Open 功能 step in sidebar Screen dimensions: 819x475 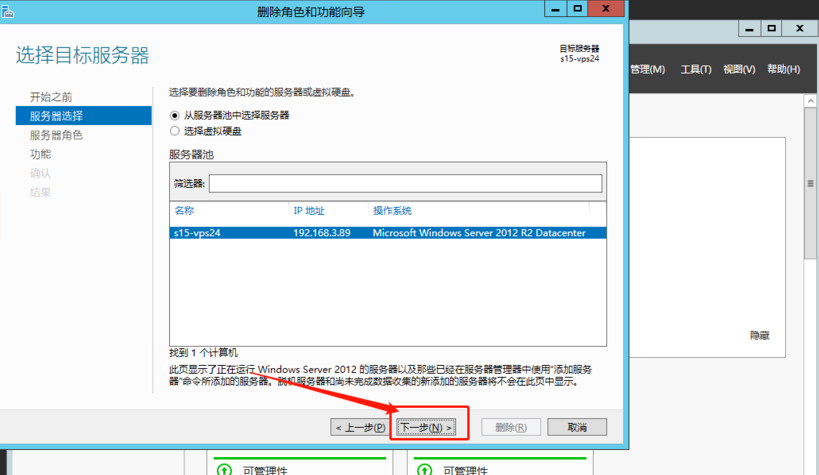pos(40,154)
